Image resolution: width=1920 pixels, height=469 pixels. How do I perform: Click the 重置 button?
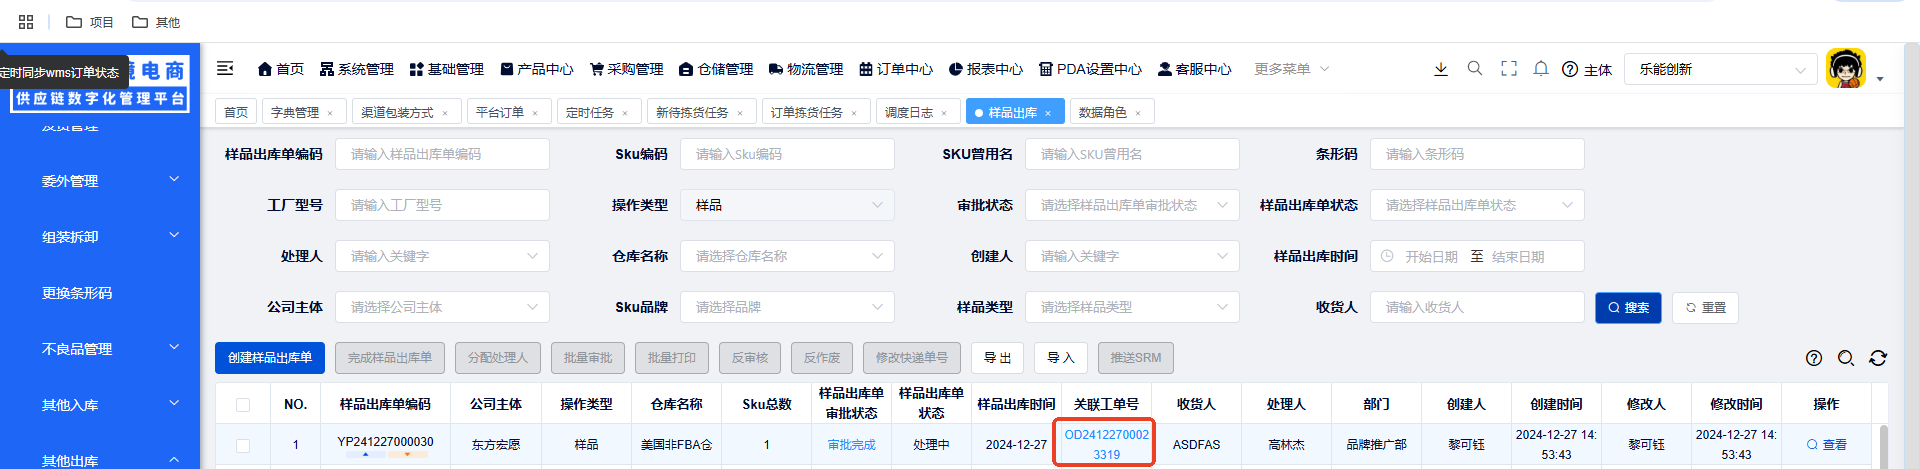[1706, 307]
